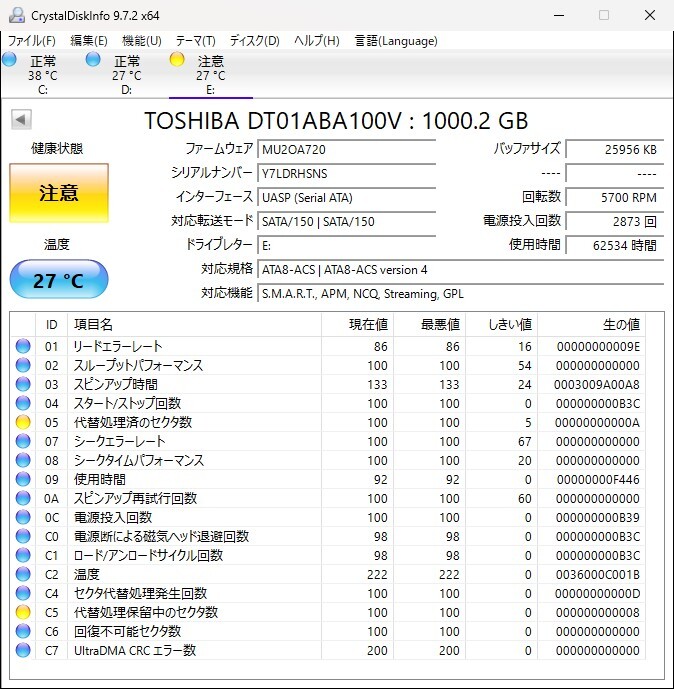Click the power-on hours value 62534 時間
The width and height of the screenshot is (674, 689).
615,246
